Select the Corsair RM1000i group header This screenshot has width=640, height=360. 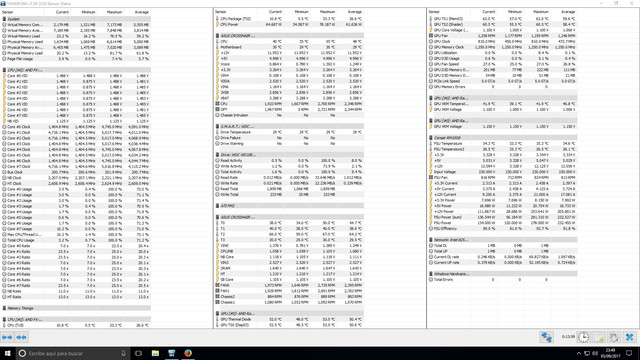[x=502, y=138]
